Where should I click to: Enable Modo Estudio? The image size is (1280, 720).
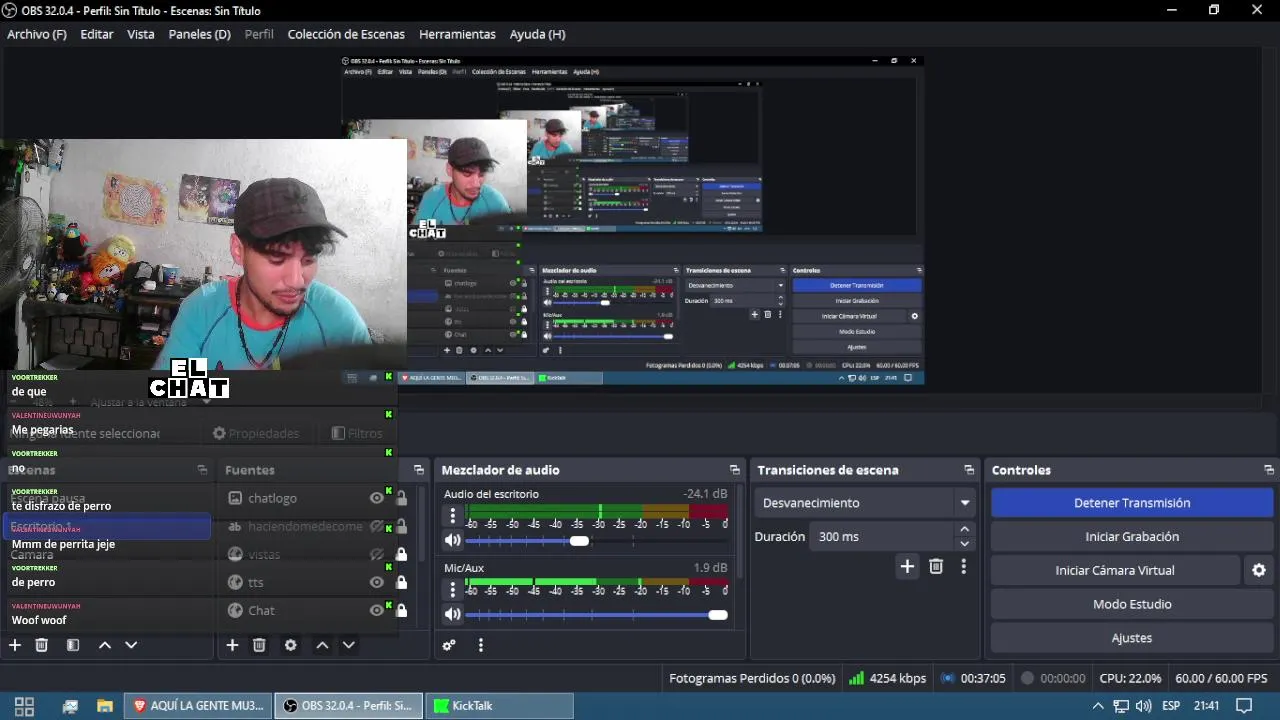[x=1132, y=604]
